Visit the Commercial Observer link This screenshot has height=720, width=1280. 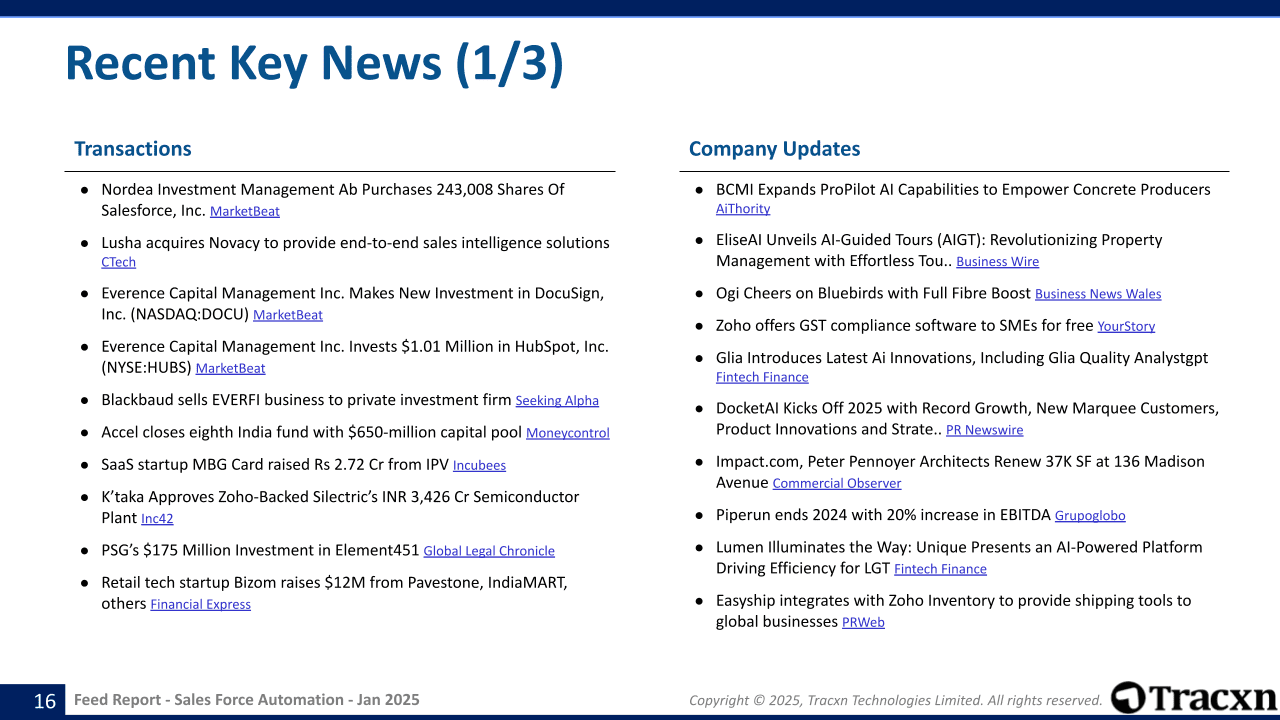click(x=836, y=484)
